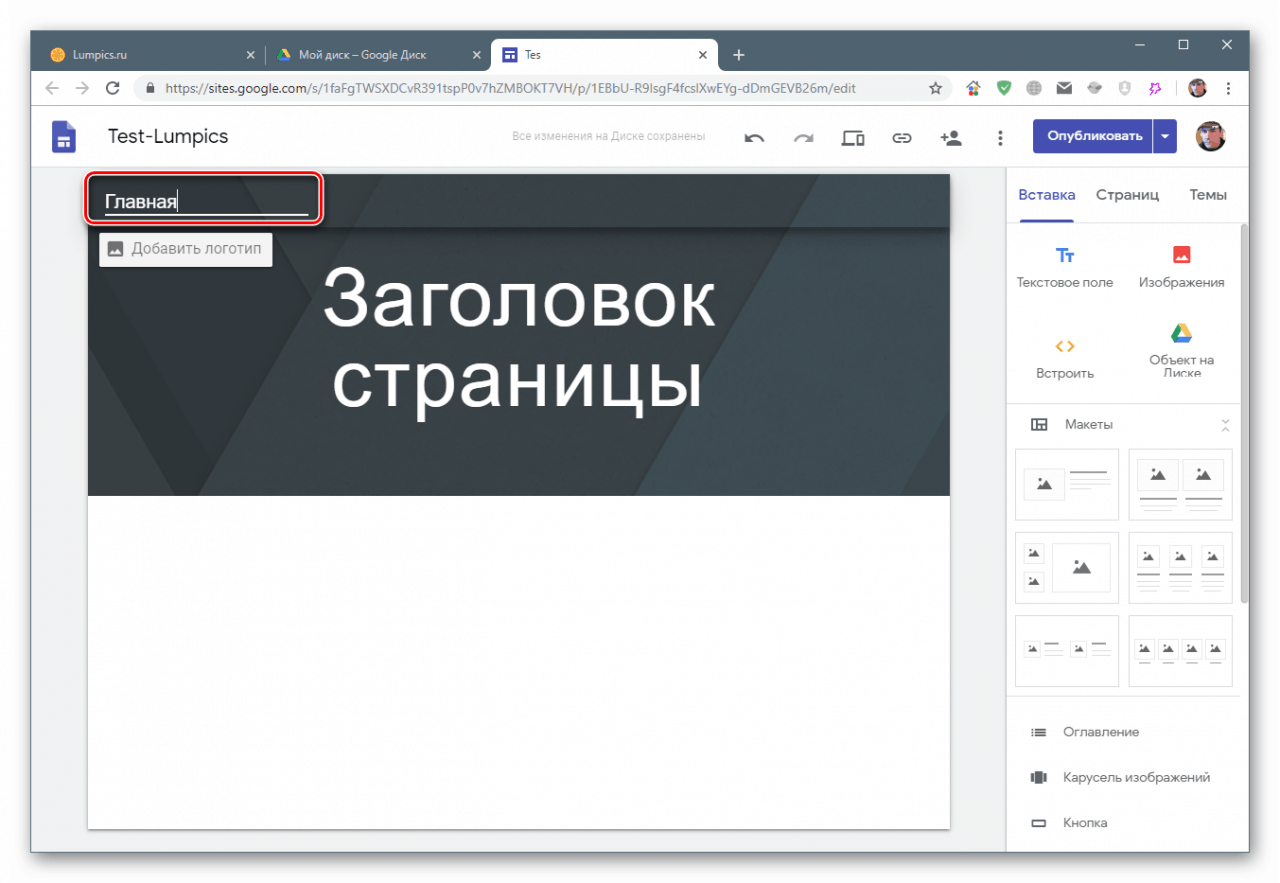
Task: Select the two images with captions layout
Action: click(1181, 484)
